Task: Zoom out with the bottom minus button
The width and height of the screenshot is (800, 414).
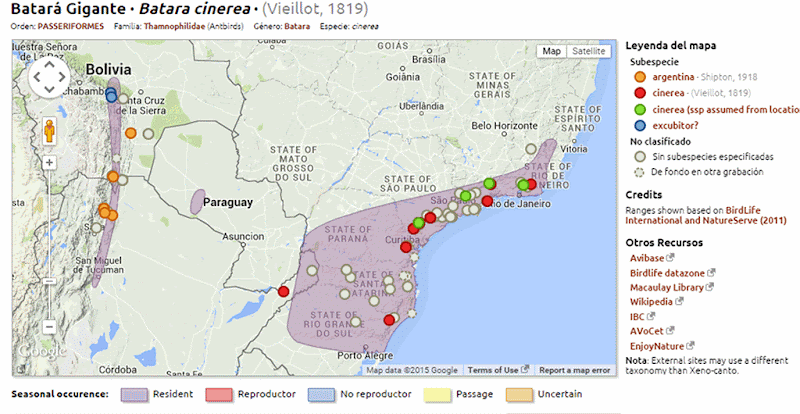Action: pos(49,327)
